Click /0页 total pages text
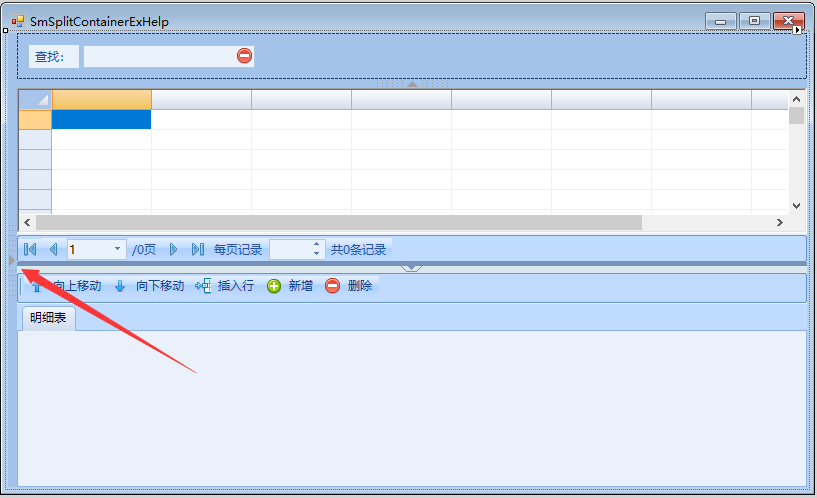 pos(144,250)
